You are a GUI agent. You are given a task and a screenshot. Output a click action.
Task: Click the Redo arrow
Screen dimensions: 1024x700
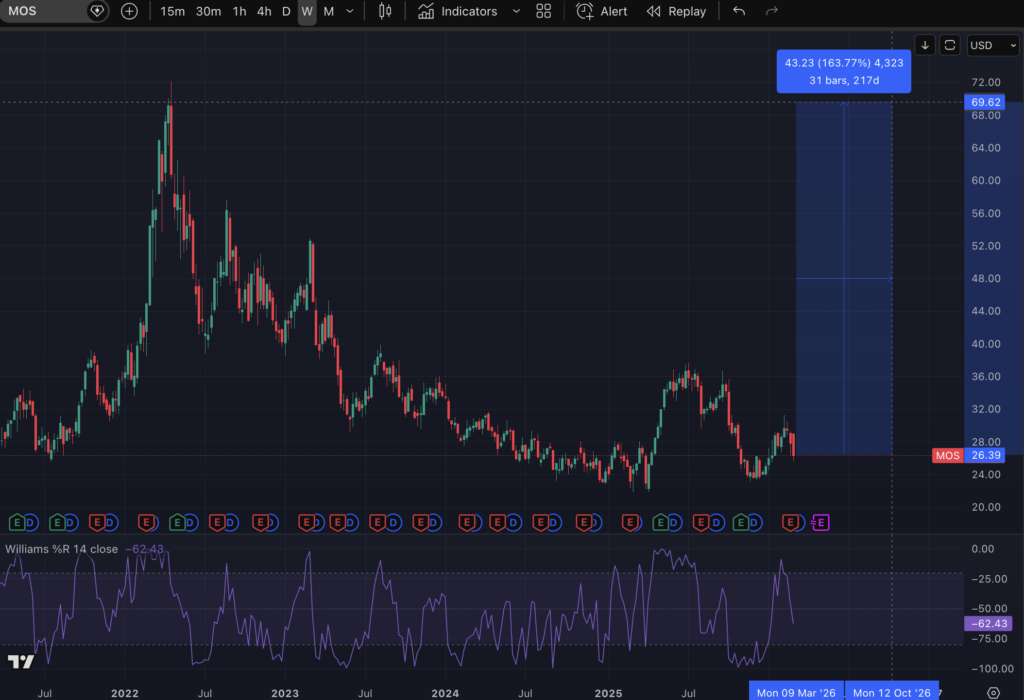pos(771,11)
